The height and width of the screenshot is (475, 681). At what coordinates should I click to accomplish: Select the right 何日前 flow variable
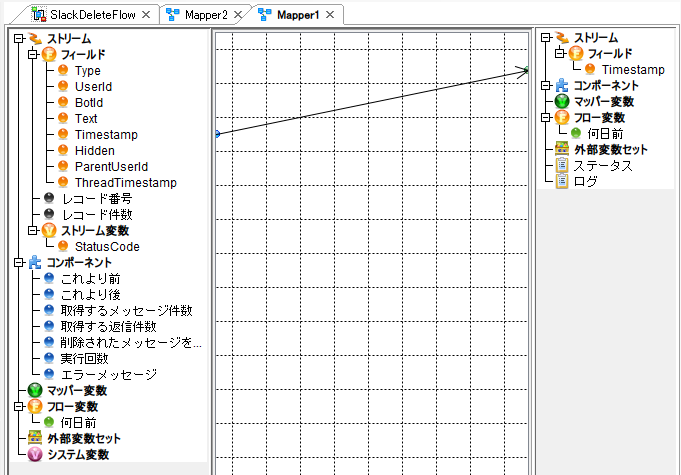click(x=605, y=133)
